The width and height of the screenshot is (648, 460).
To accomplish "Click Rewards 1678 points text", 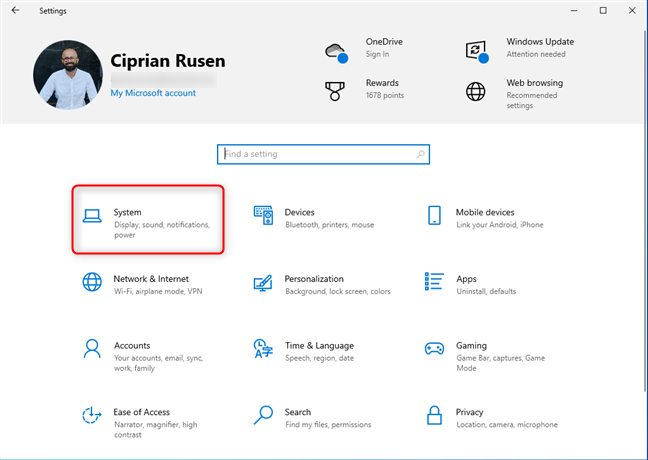I will (384, 95).
